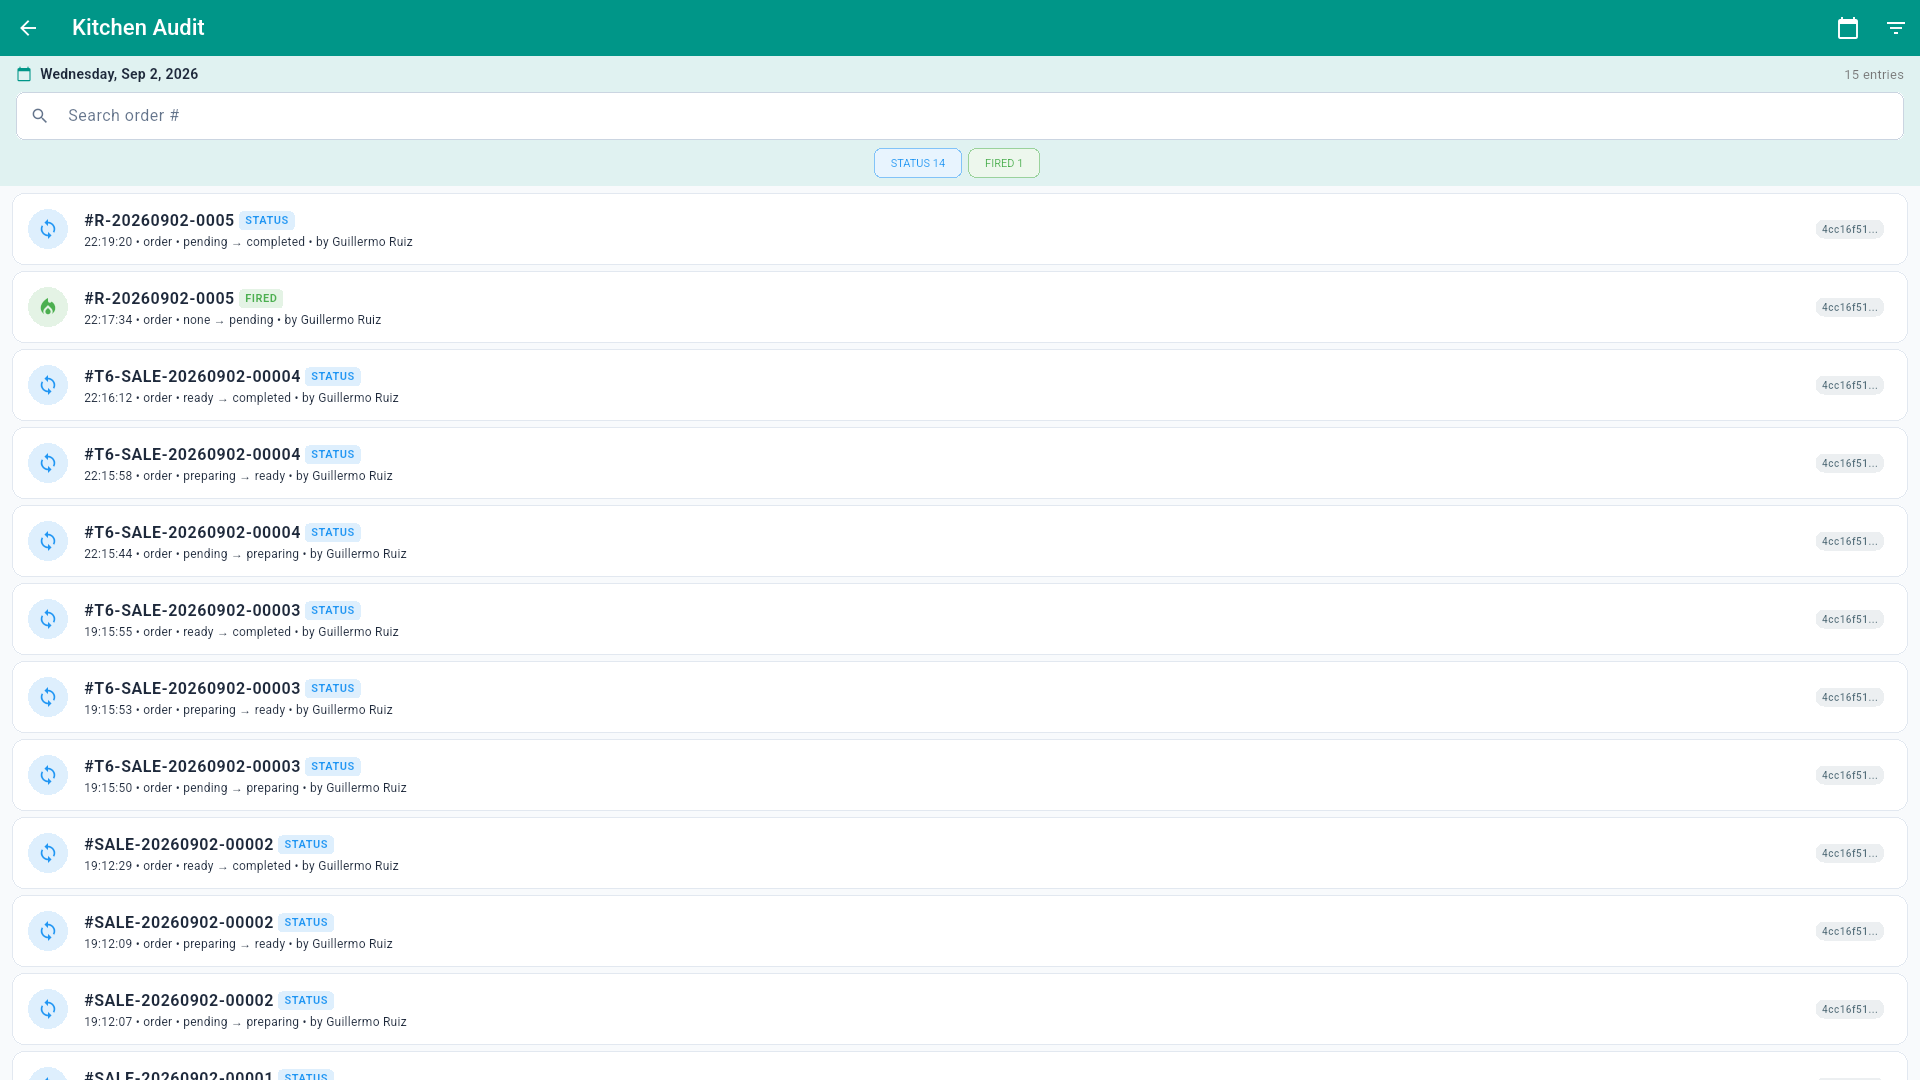Image resolution: width=1920 pixels, height=1080 pixels.
Task: Open #T6-SALE-20260902-00004 entry at 22:15:58
Action: (960, 463)
